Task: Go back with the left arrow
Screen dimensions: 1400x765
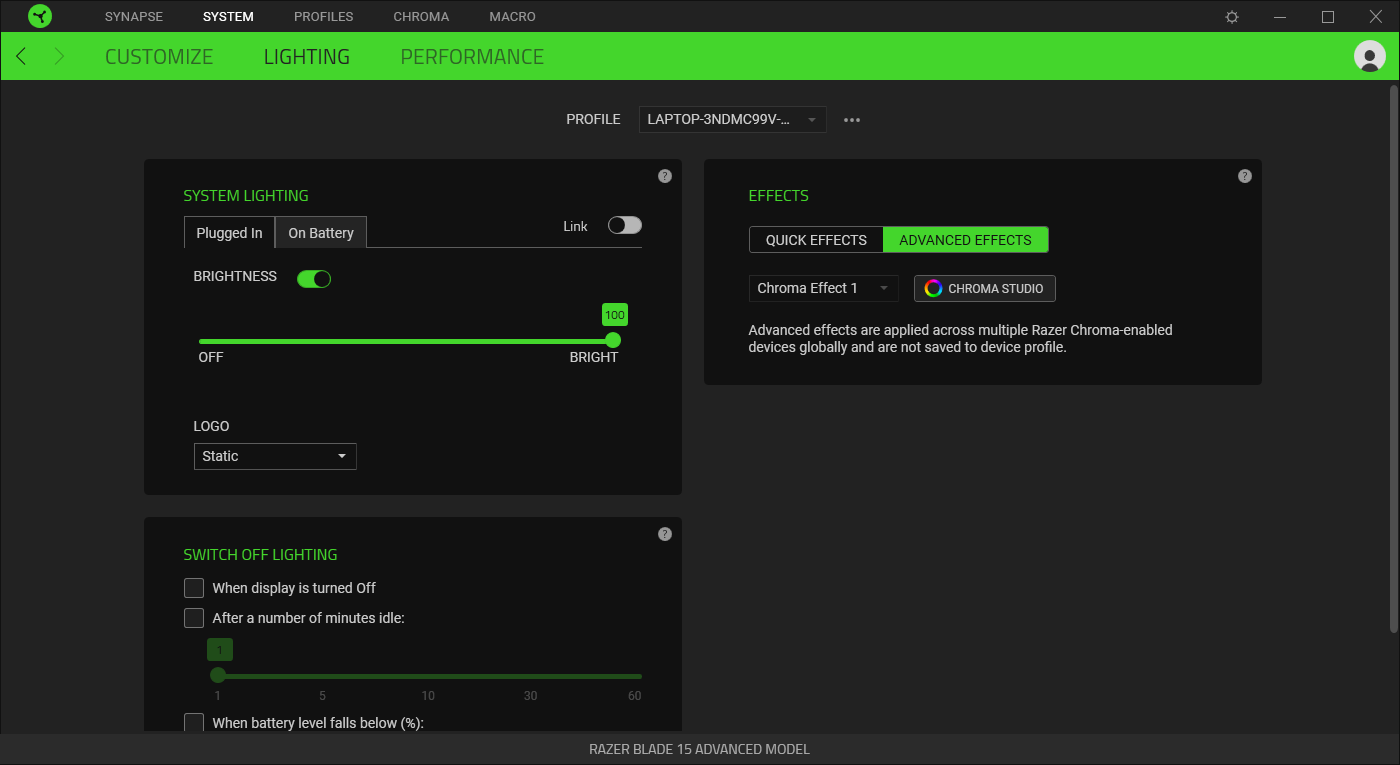Action: click(x=21, y=56)
